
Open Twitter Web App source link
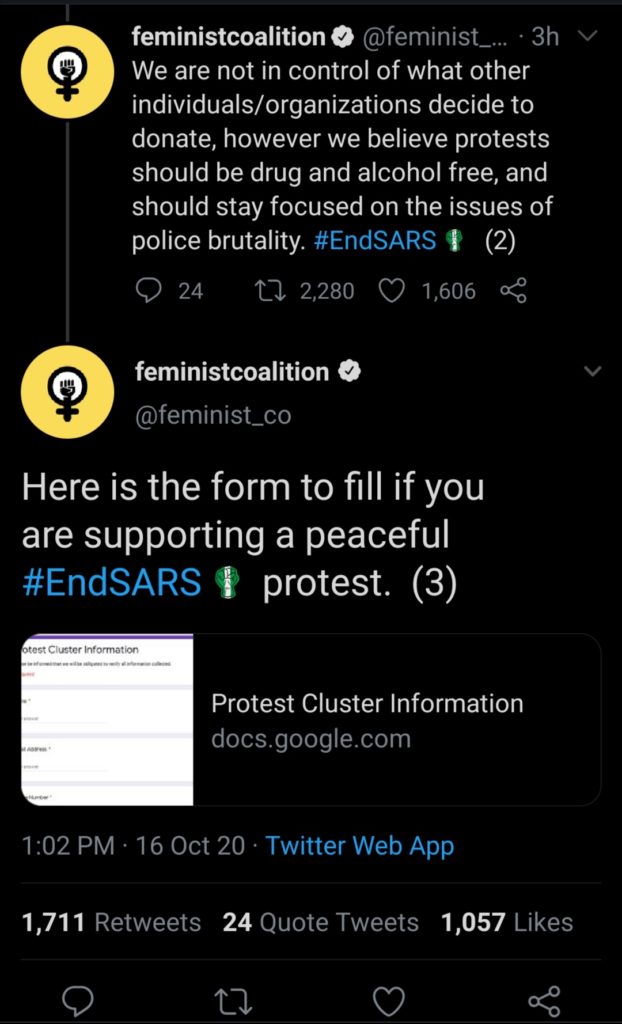click(x=359, y=846)
